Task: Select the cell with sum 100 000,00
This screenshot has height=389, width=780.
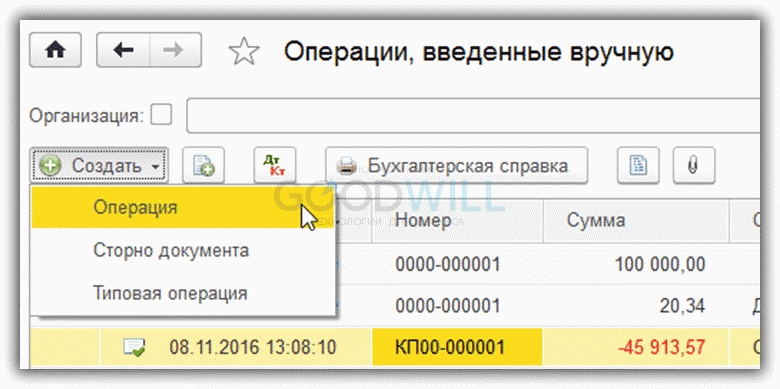Action: [x=636, y=264]
